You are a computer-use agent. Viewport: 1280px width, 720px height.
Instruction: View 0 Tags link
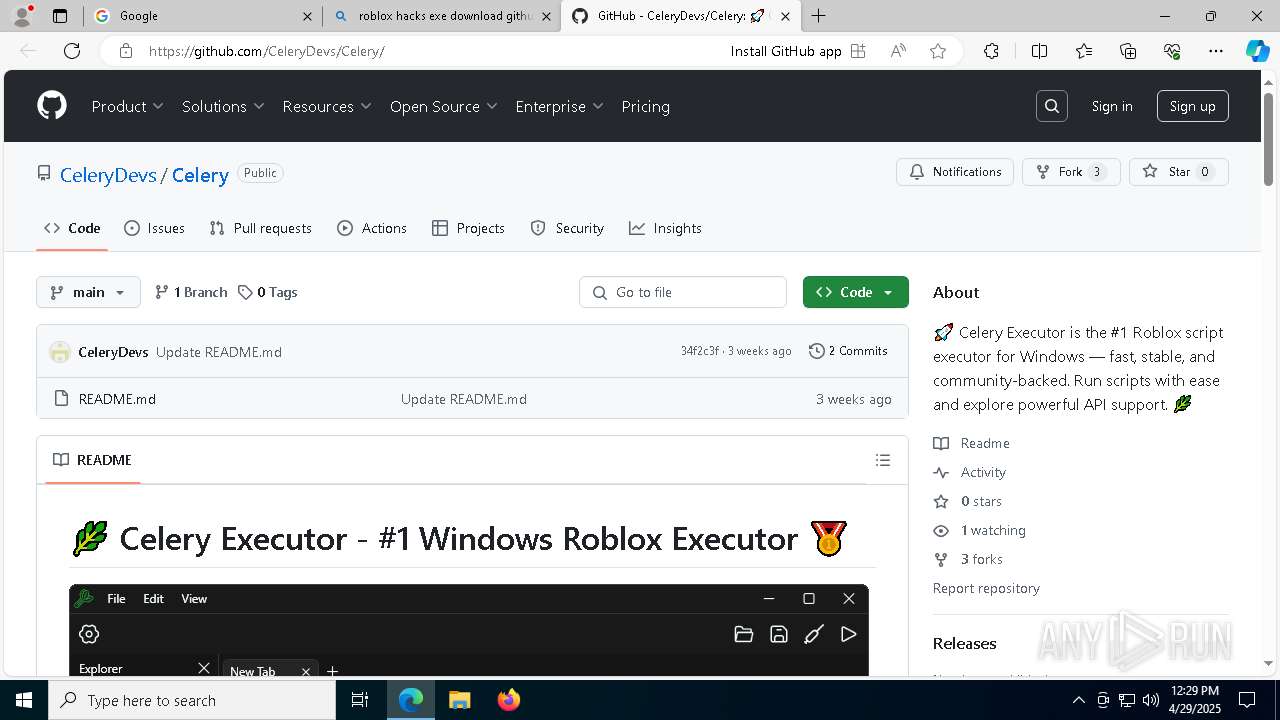click(x=268, y=292)
